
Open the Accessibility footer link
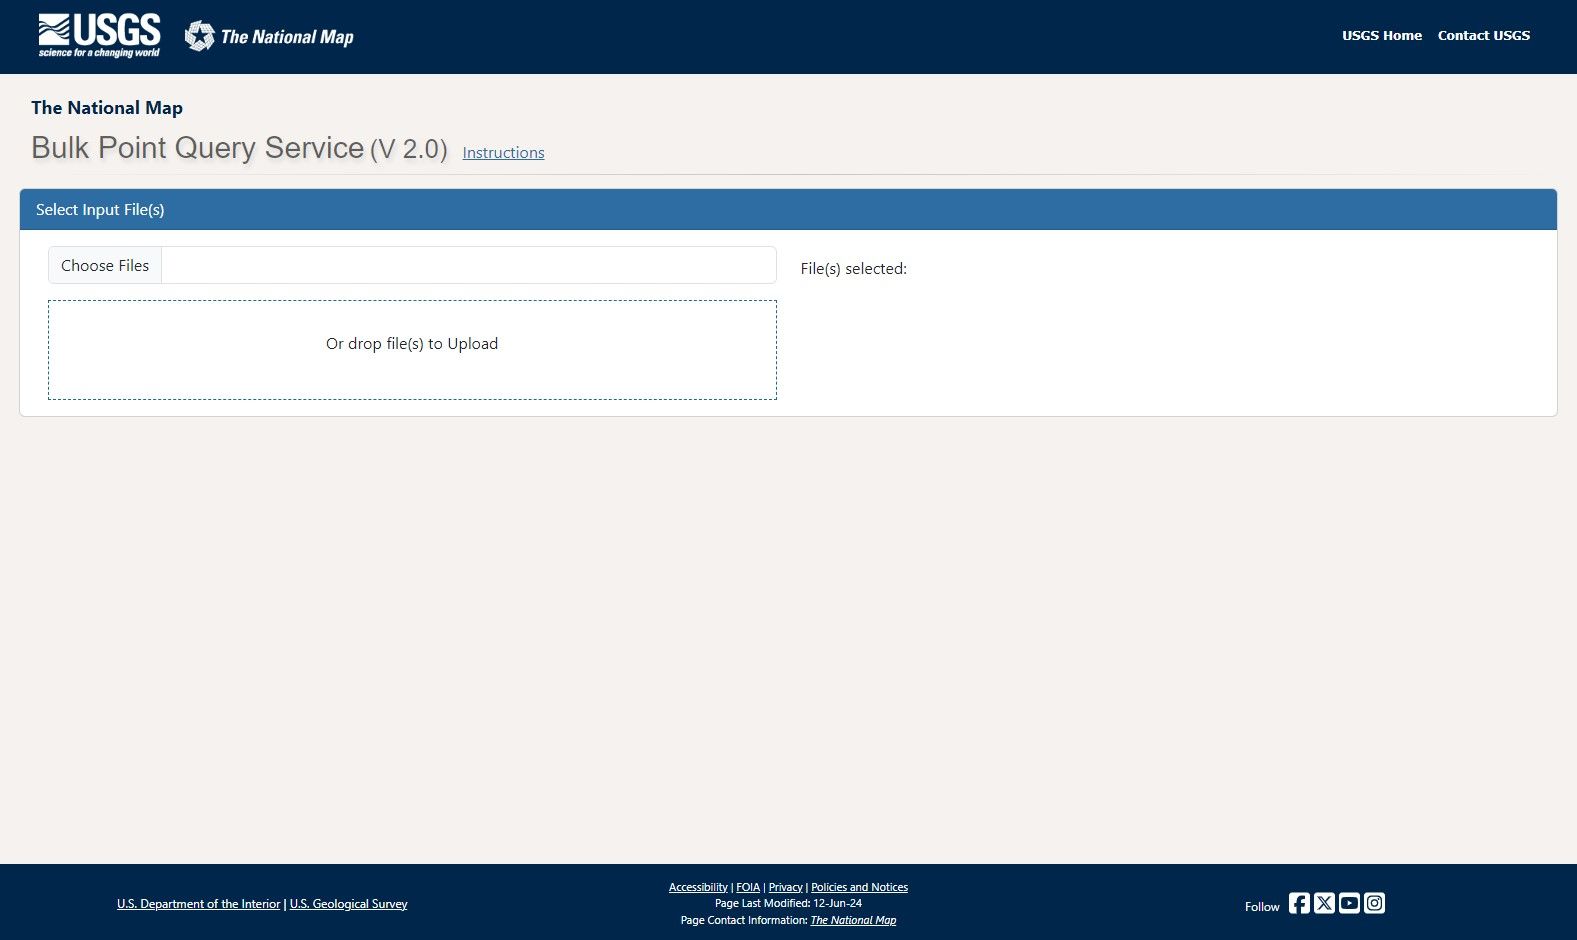698,887
